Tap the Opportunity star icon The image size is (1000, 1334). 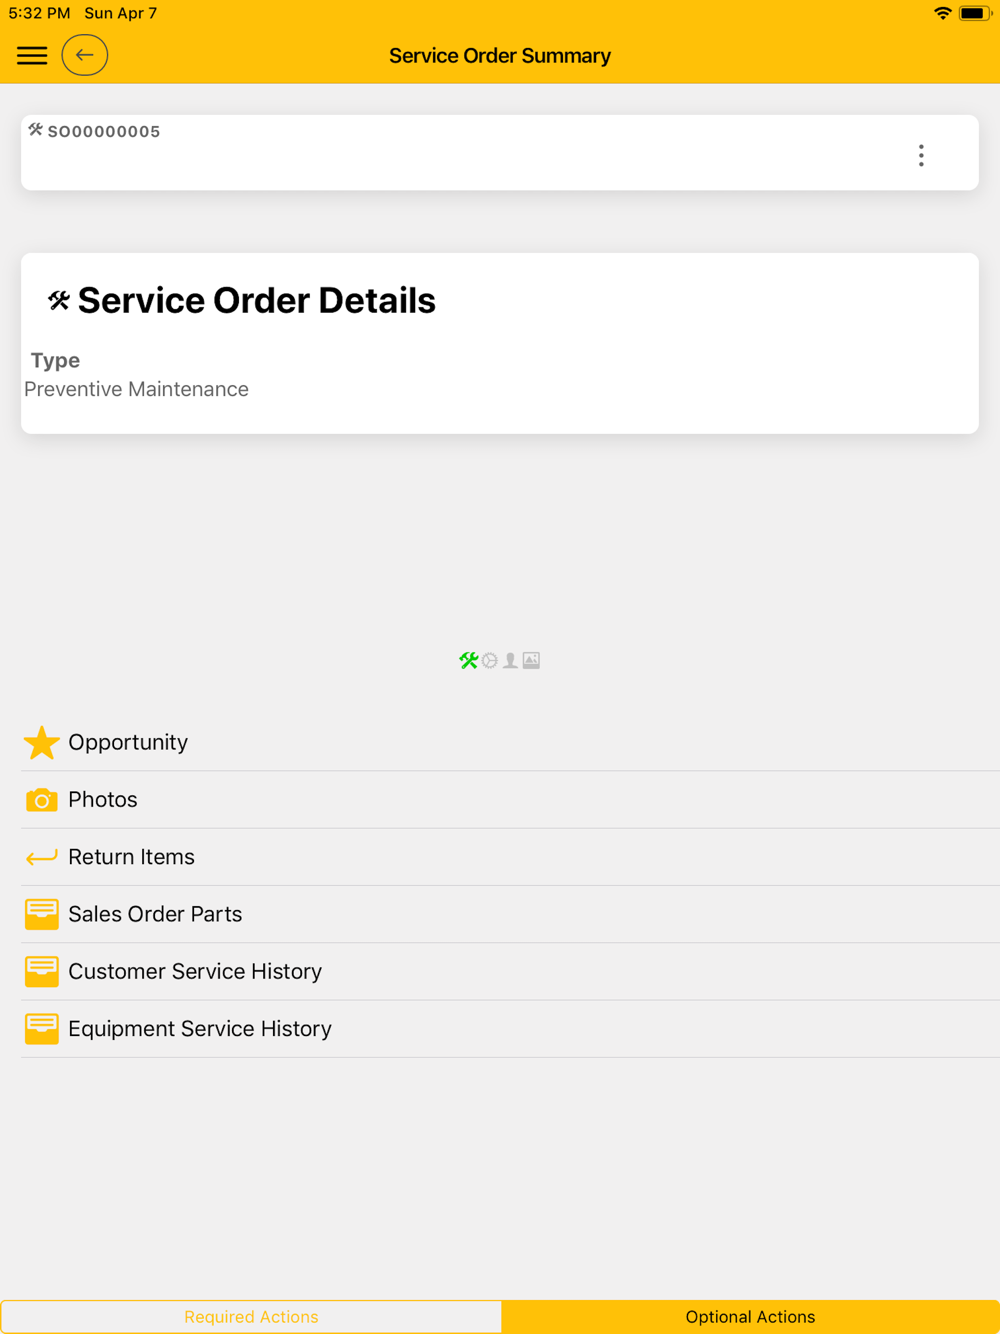point(41,743)
